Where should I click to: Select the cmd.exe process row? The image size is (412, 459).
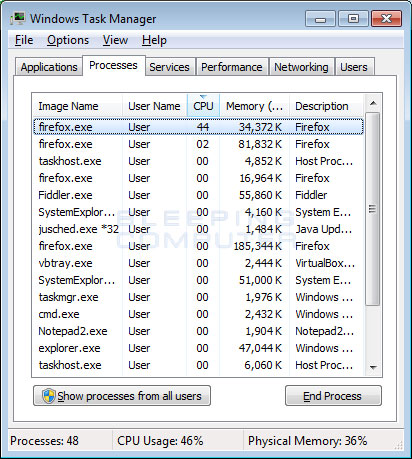(x=198, y=314)
